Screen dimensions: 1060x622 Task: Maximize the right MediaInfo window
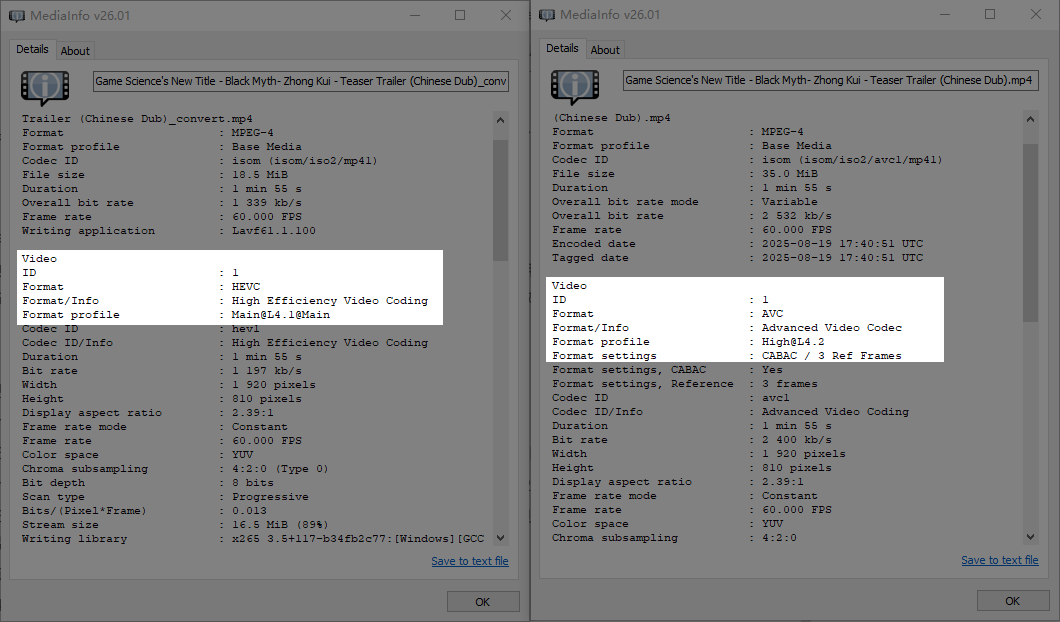990,14
